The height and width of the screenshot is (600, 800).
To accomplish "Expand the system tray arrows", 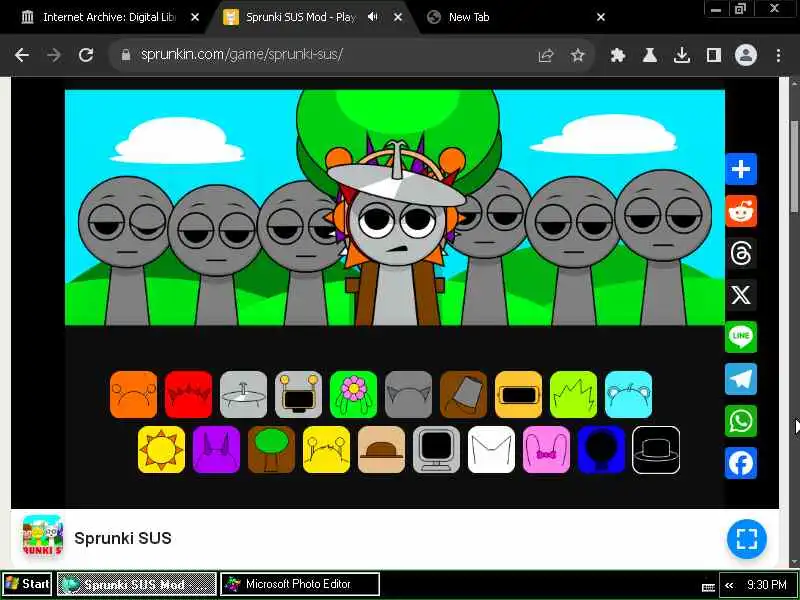I will [730, 585].
